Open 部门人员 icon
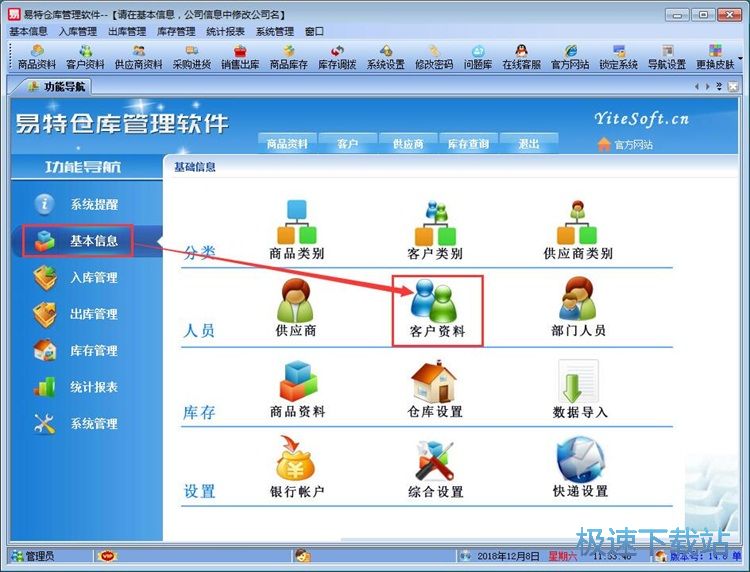 578,307
